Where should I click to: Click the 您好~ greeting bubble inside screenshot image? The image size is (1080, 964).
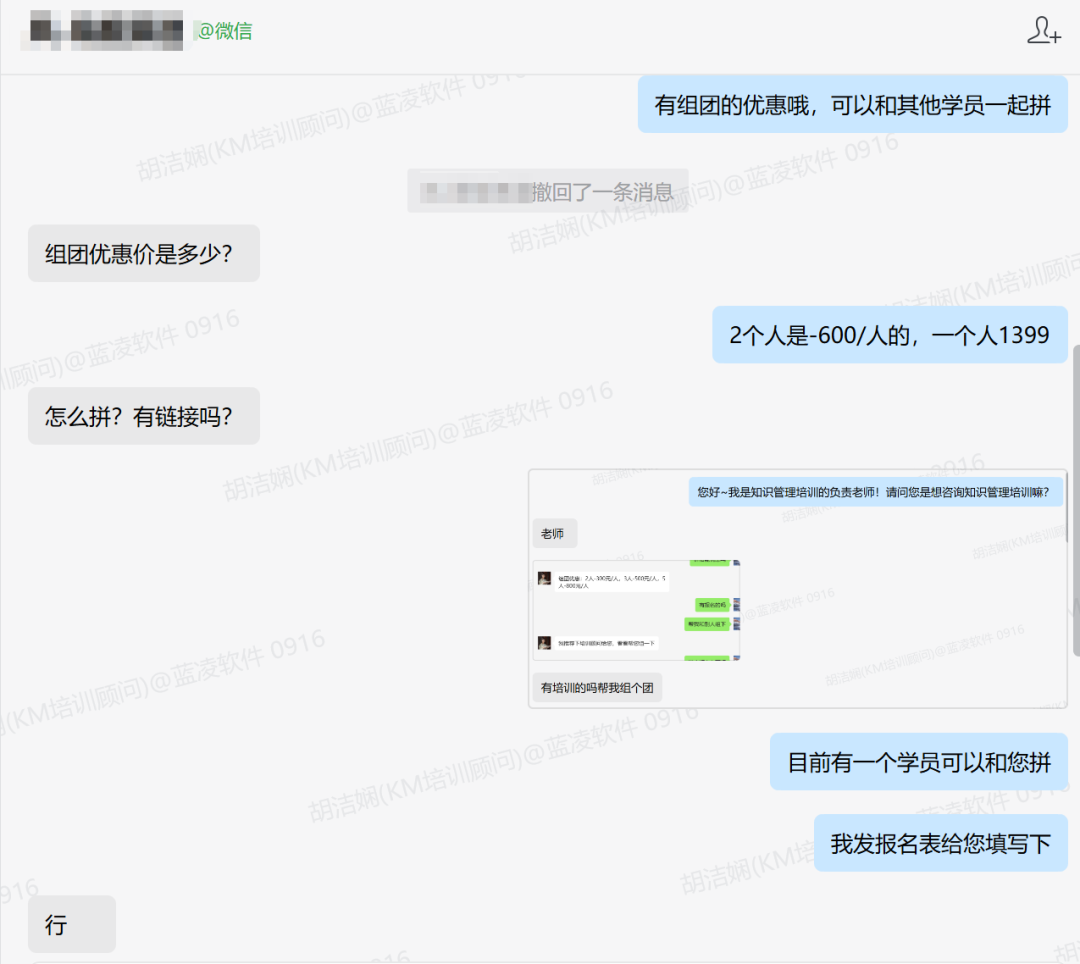874,492
